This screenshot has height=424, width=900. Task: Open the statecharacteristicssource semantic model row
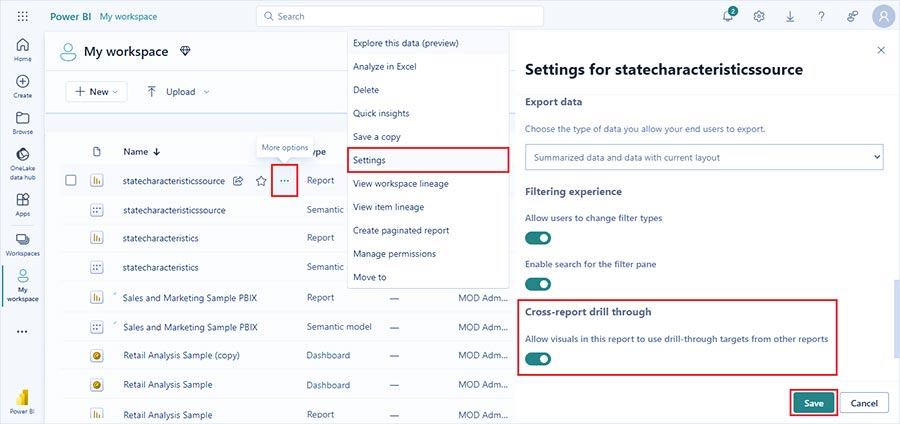click(174, 210)
